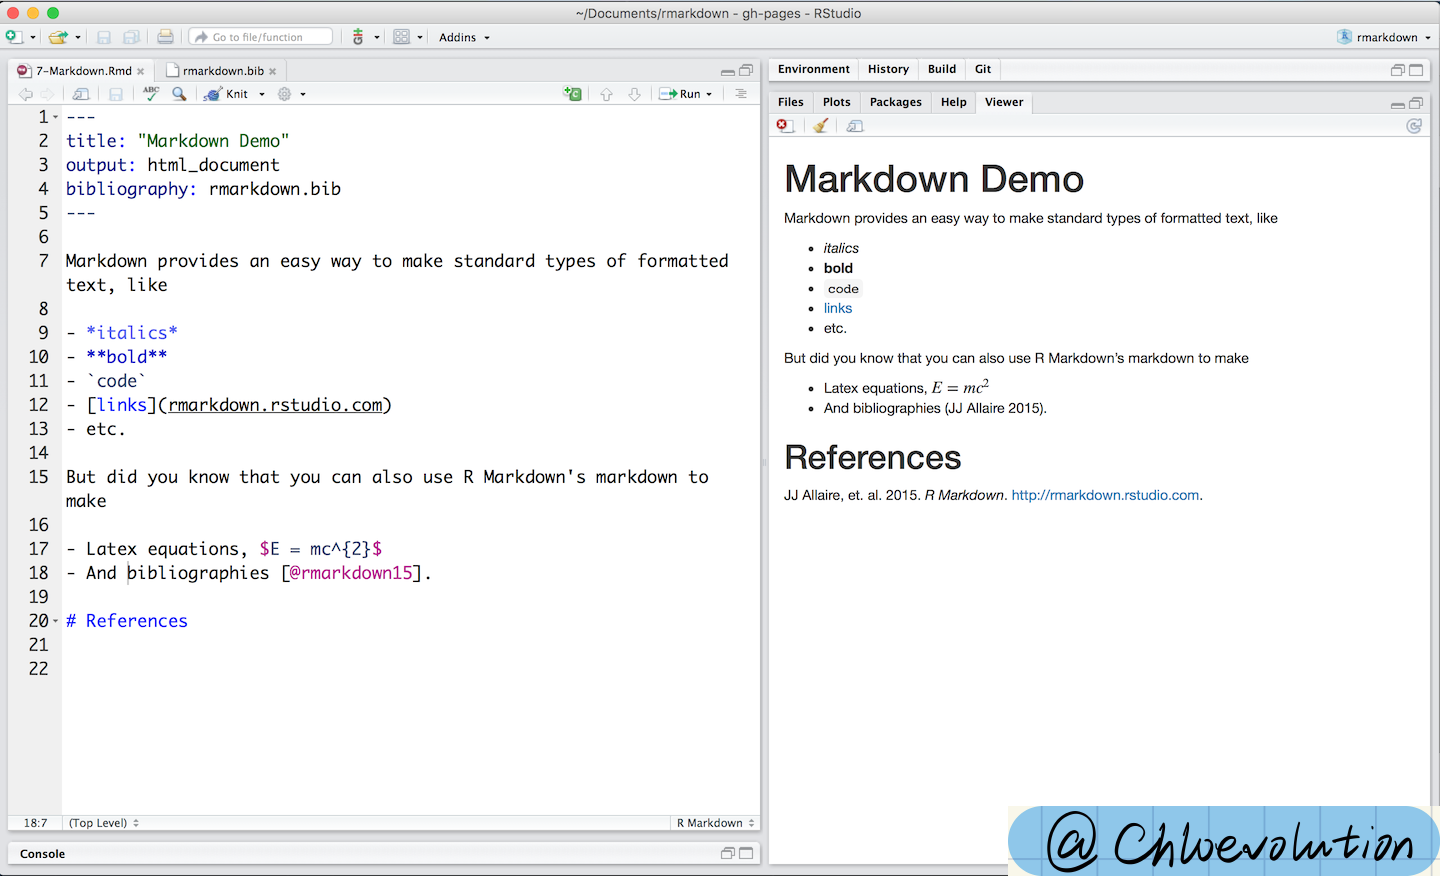Open the Plots tab

[837, 102]
